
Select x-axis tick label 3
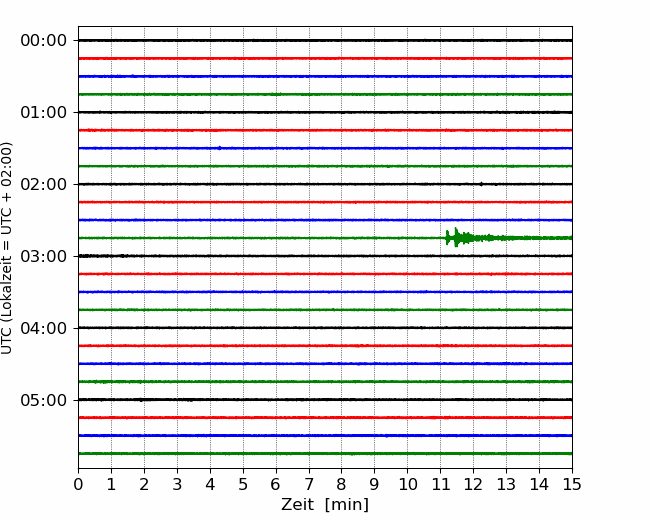[x=177, y=484]
